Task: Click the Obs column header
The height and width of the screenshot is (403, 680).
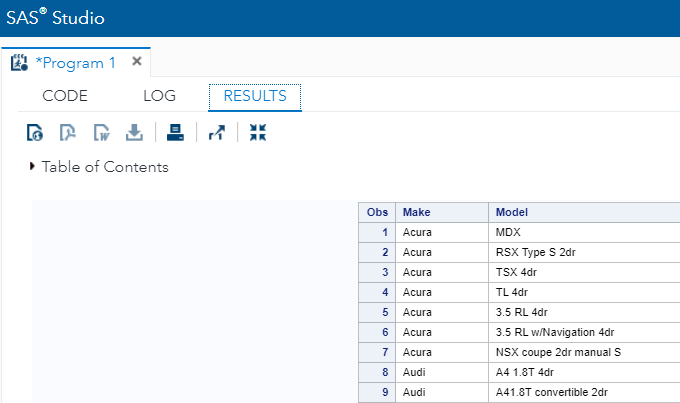Action: [x=377, y=212]
